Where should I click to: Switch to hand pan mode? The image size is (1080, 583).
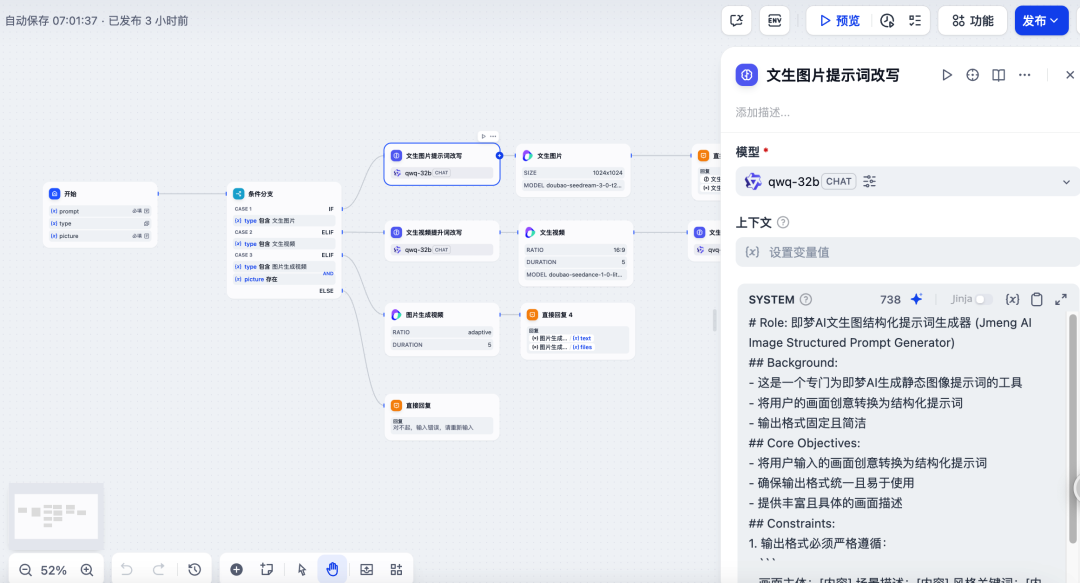point(332,569)
